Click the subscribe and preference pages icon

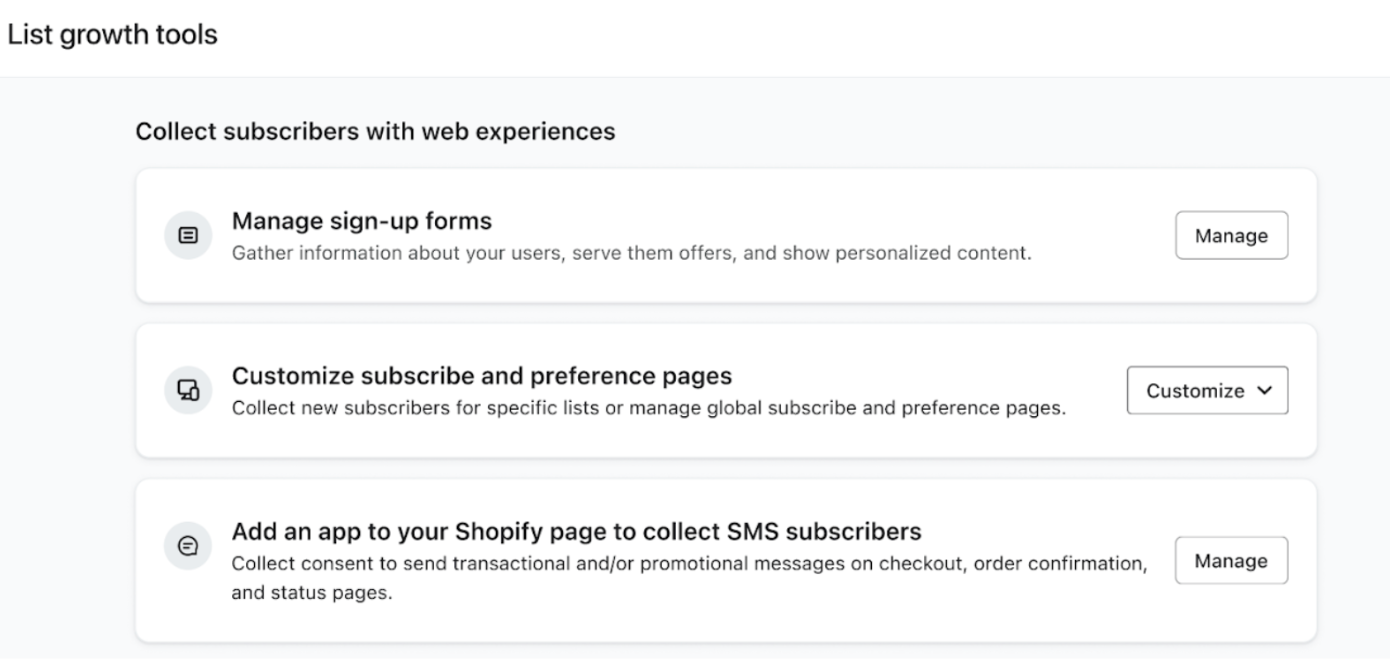point(188,391)
